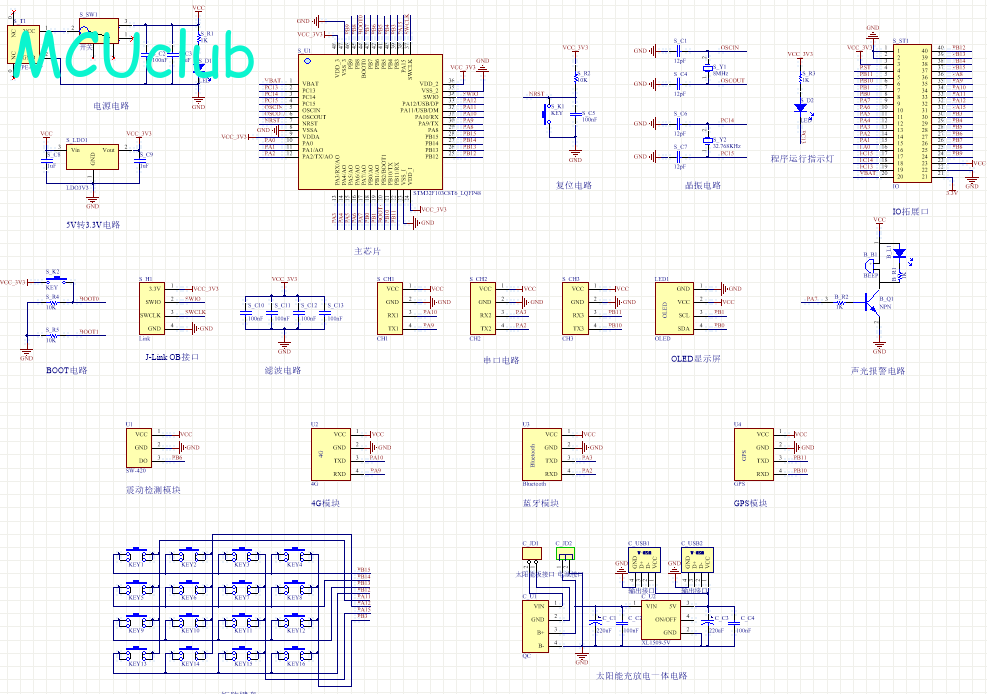987x694 pixels.
Task: Click the LED1 OLED connector block
Action: pos(674,308)
